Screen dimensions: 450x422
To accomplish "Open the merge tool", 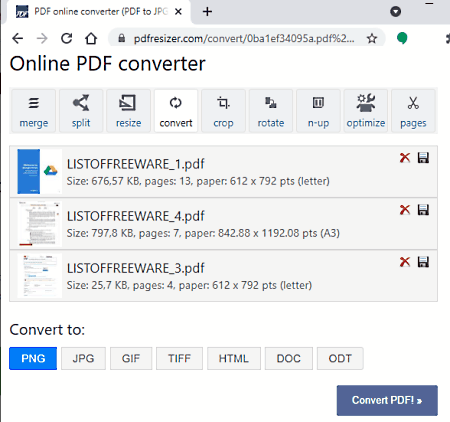I will 34,111.
